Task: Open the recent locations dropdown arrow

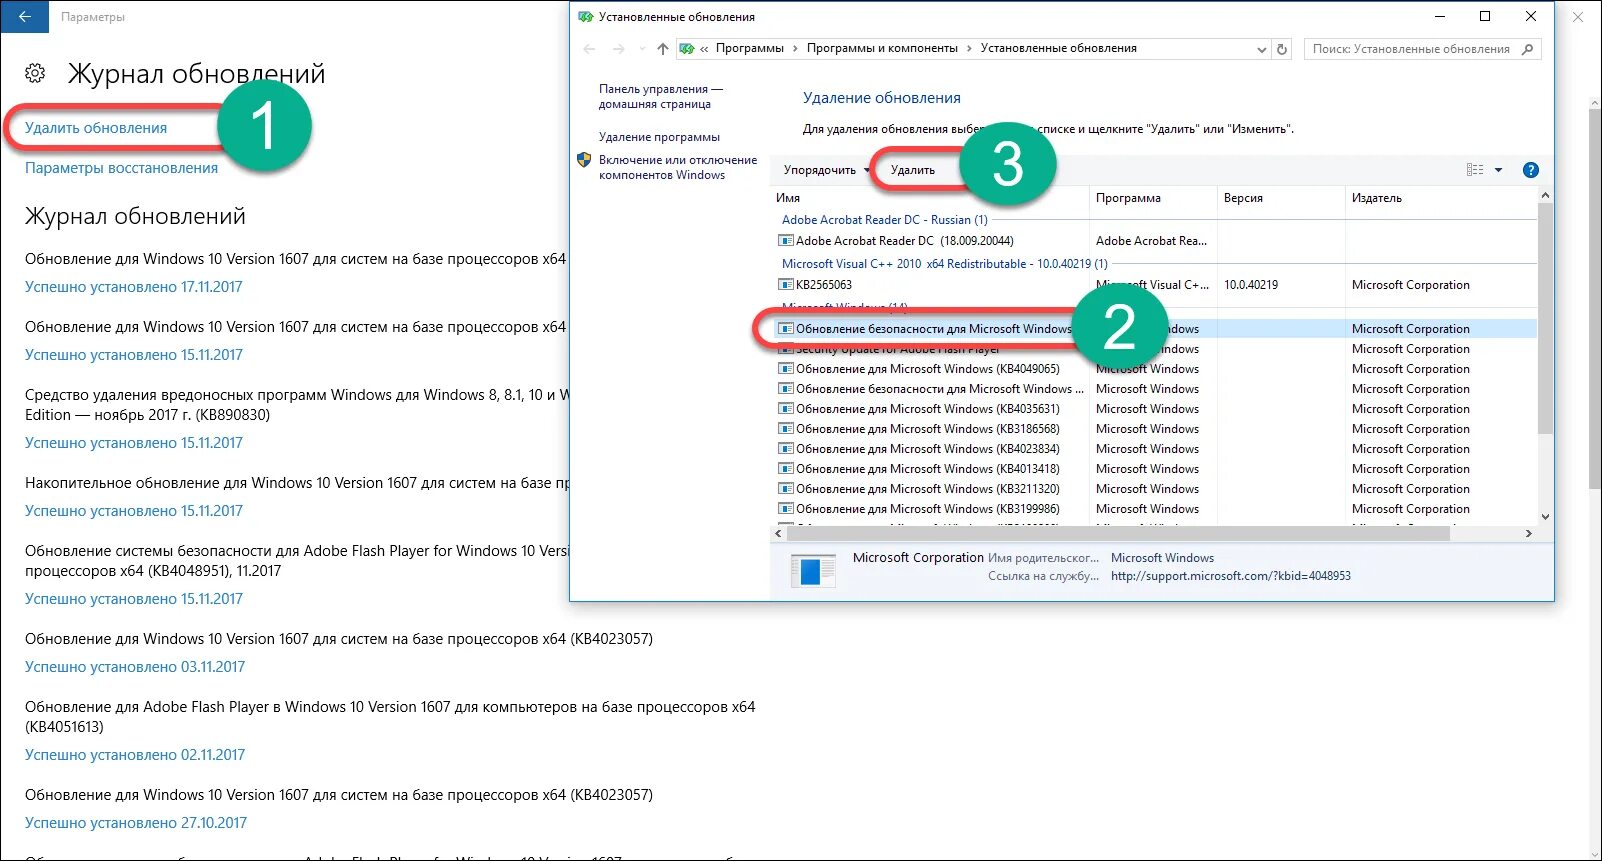Action: point(642,48)
